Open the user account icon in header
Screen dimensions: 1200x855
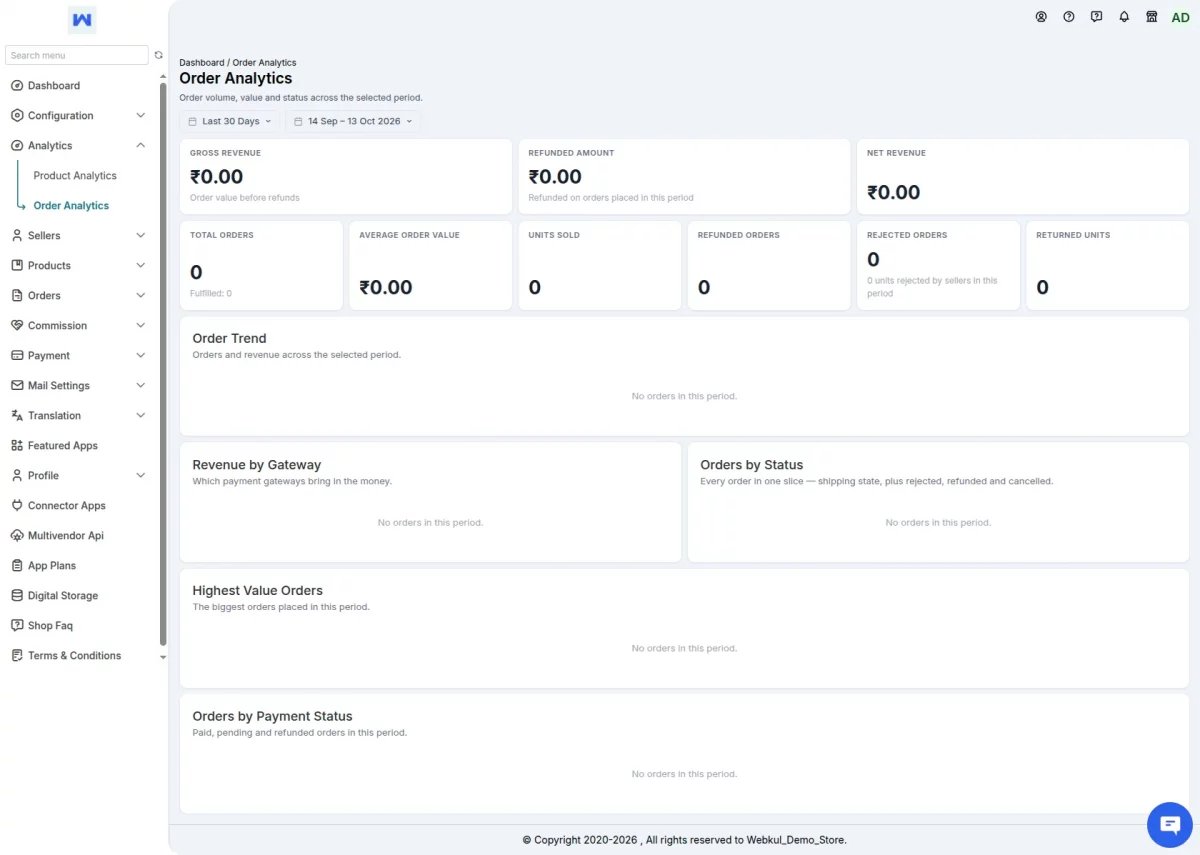pos(1041,17)
